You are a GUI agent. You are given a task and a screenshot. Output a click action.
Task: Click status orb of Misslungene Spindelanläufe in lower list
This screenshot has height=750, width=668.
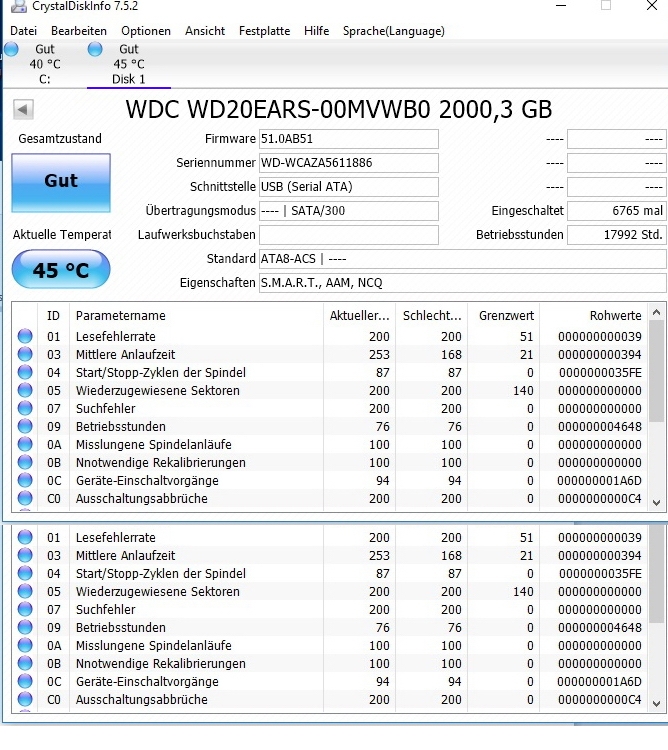click(x=25, y=646)
